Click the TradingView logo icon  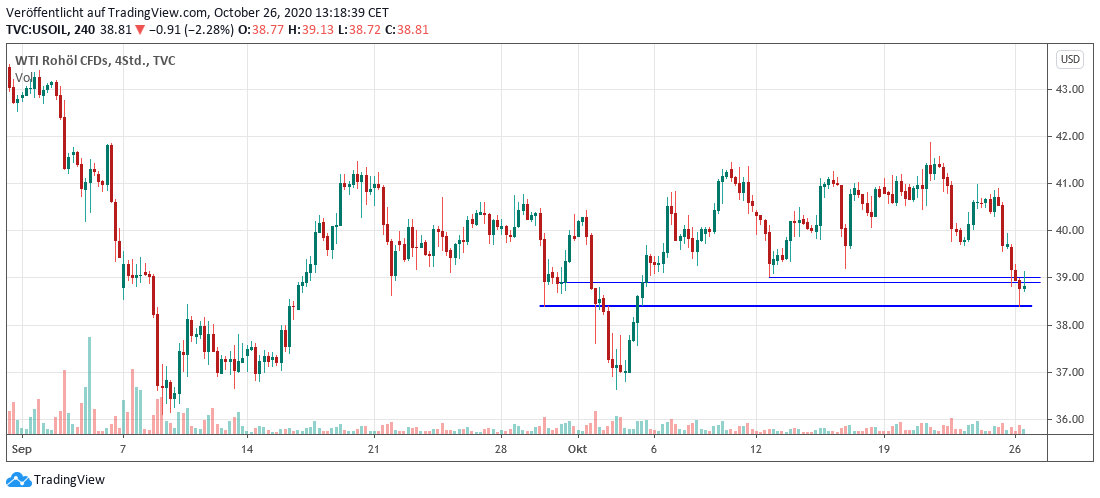pos(19,479)
